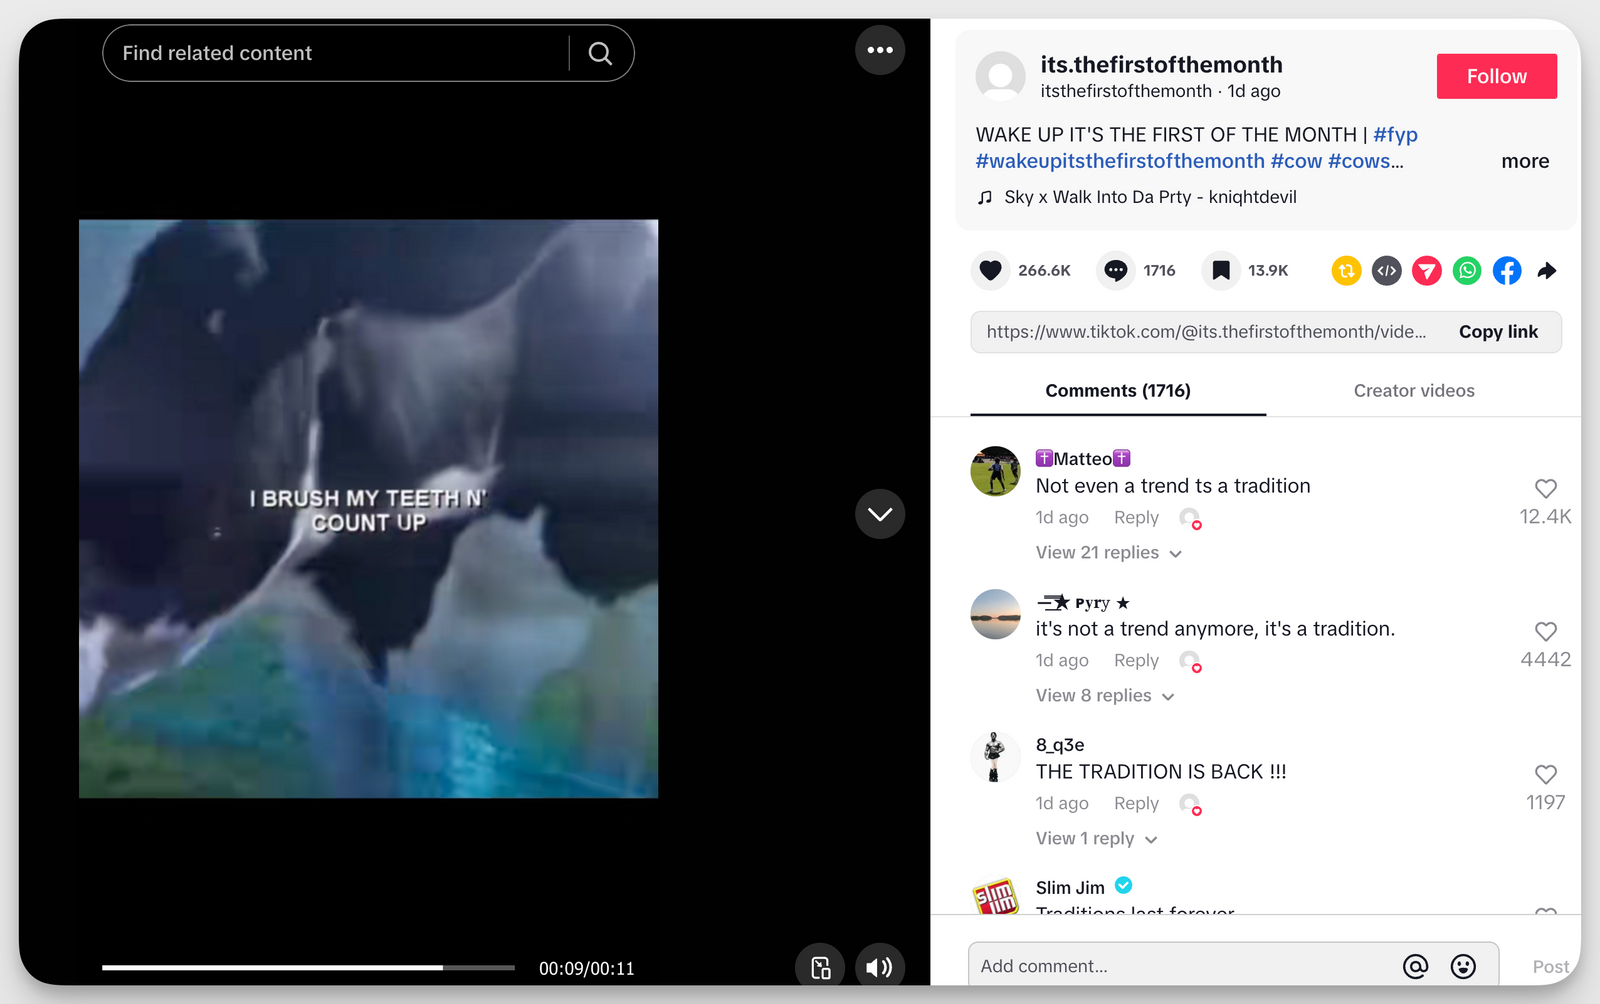Click the search magnifier icon
1600x1004 pixels.
point(600,53)
